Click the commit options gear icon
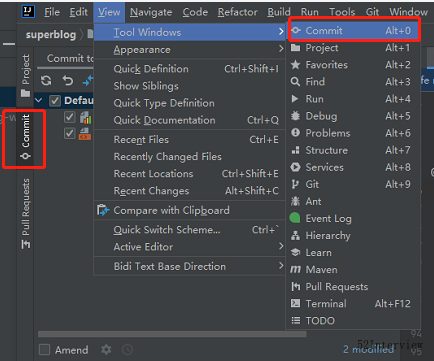 (106, 350)
